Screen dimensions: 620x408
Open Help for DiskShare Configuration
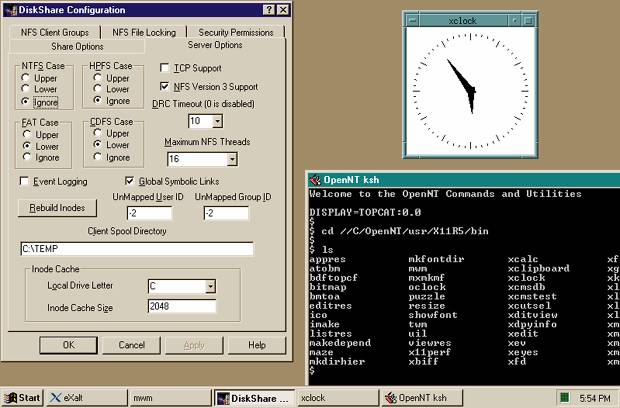click(x=257, y=345)
